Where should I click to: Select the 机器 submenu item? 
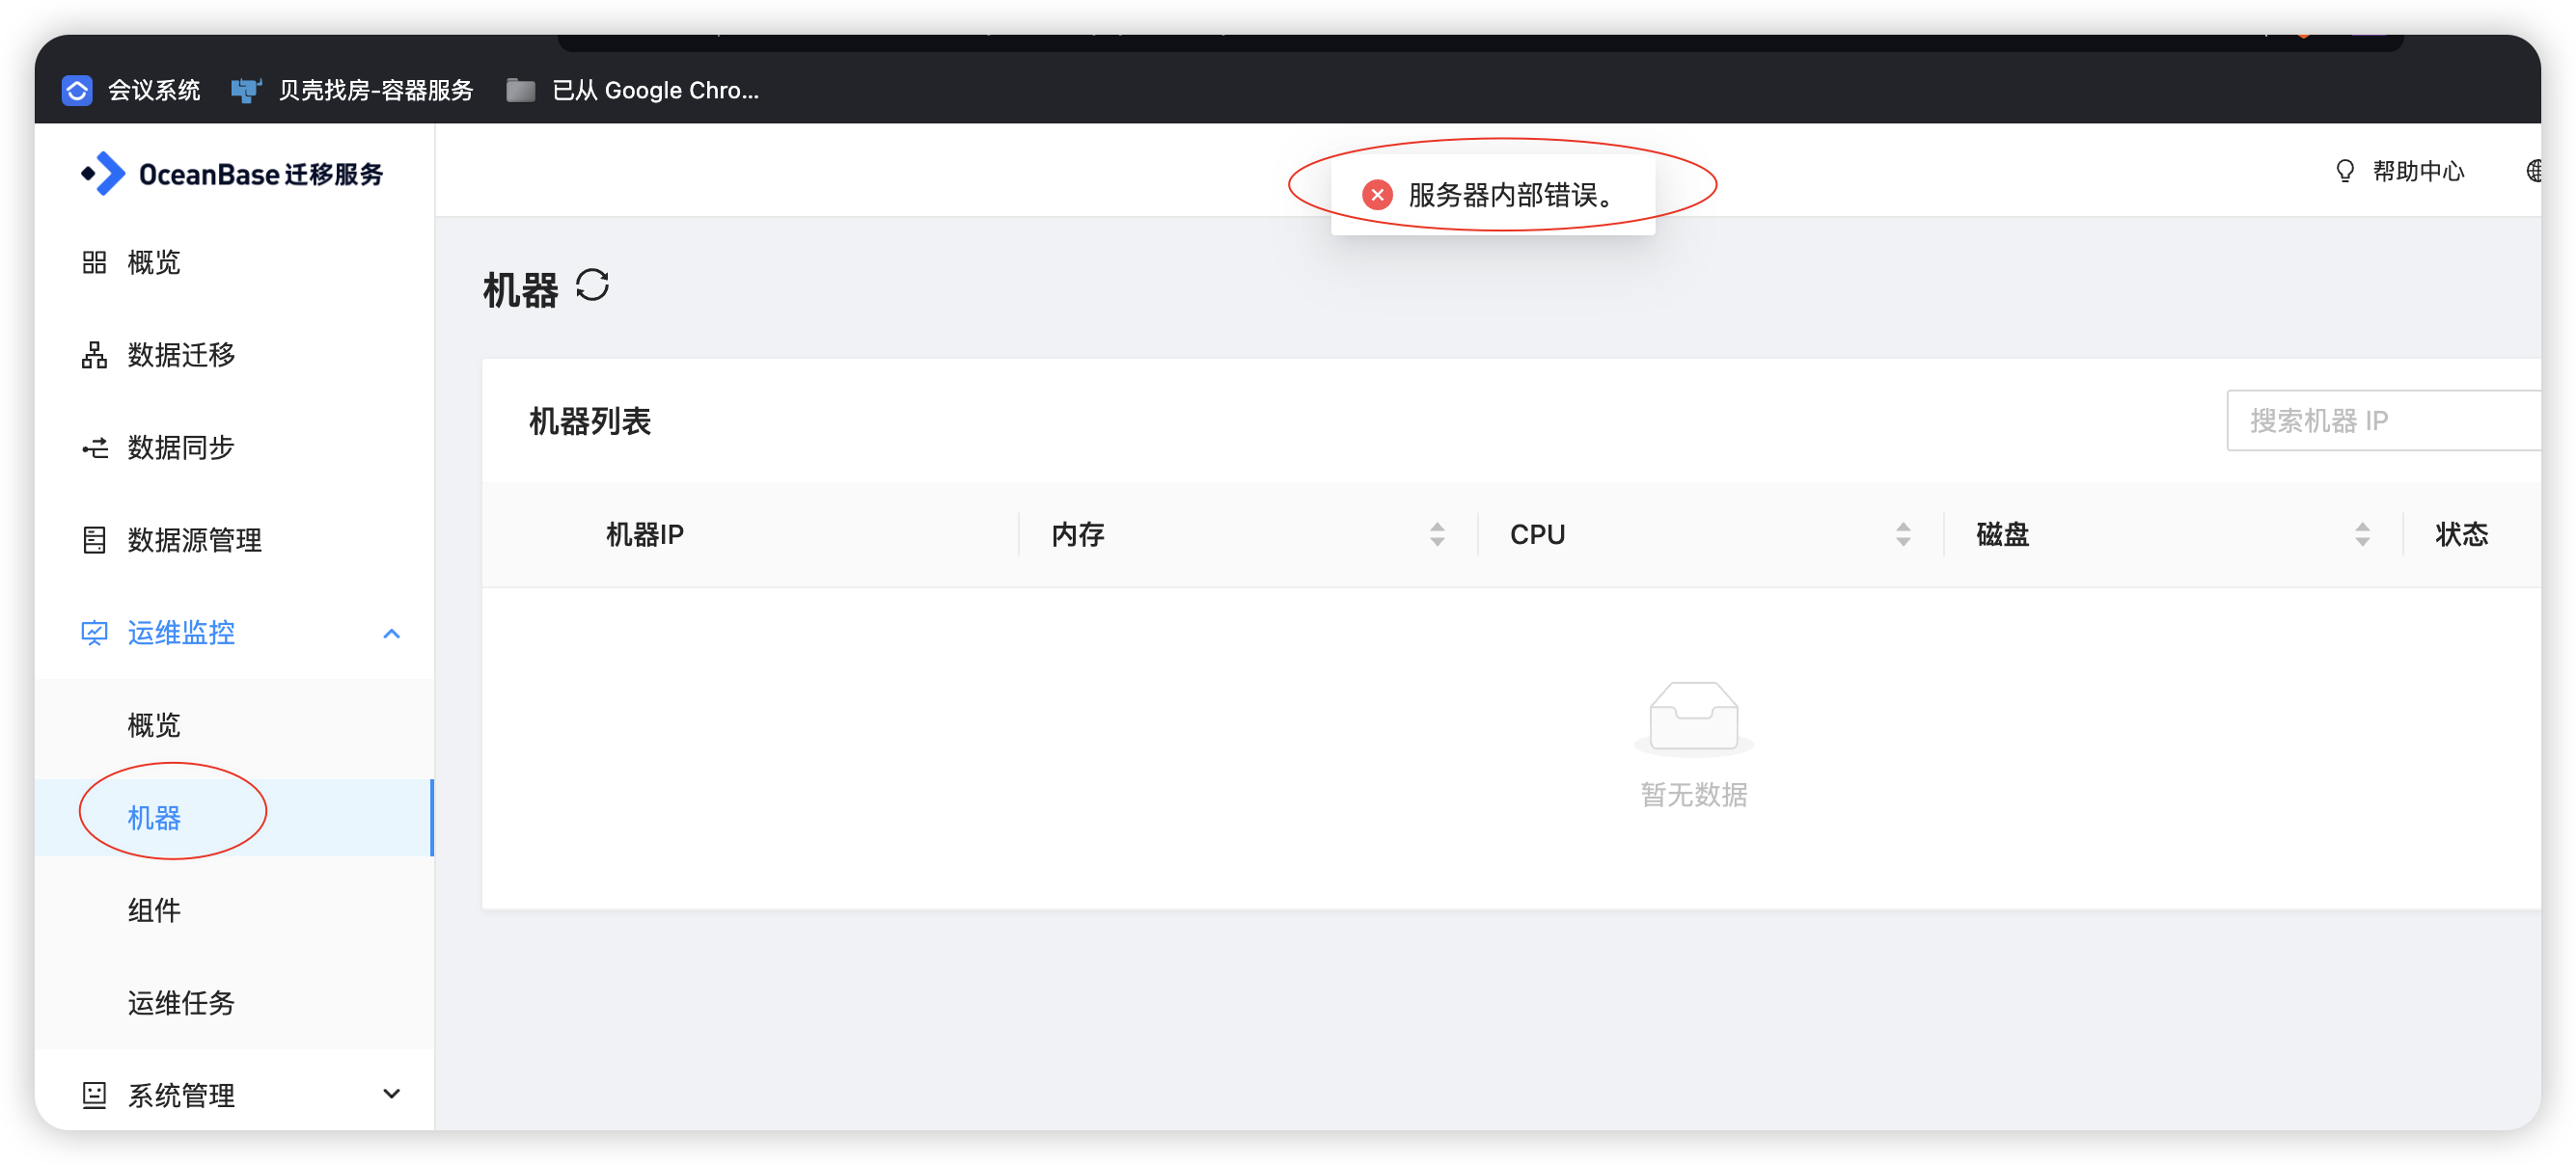pos(234,818)
